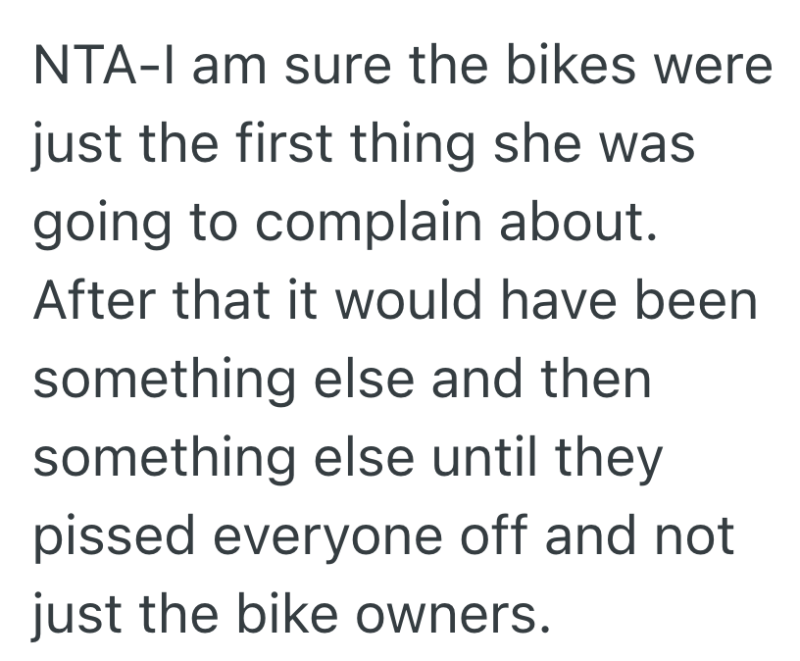The height and width of the screenshot is (661, 800).
Task: Click on the word "about"
Action: [590, 225]
